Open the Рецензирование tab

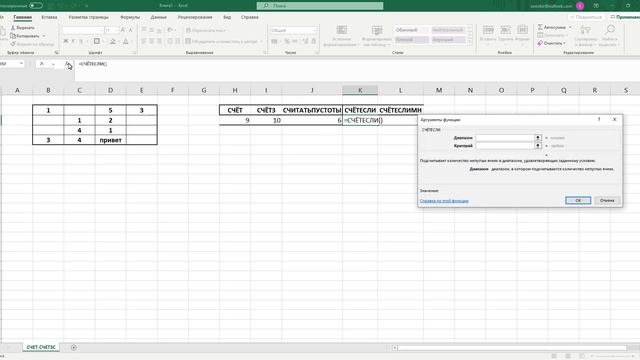195,17
